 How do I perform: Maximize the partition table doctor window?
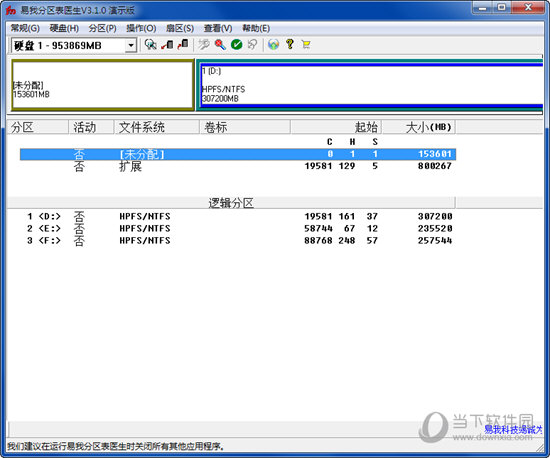(502, 7)
